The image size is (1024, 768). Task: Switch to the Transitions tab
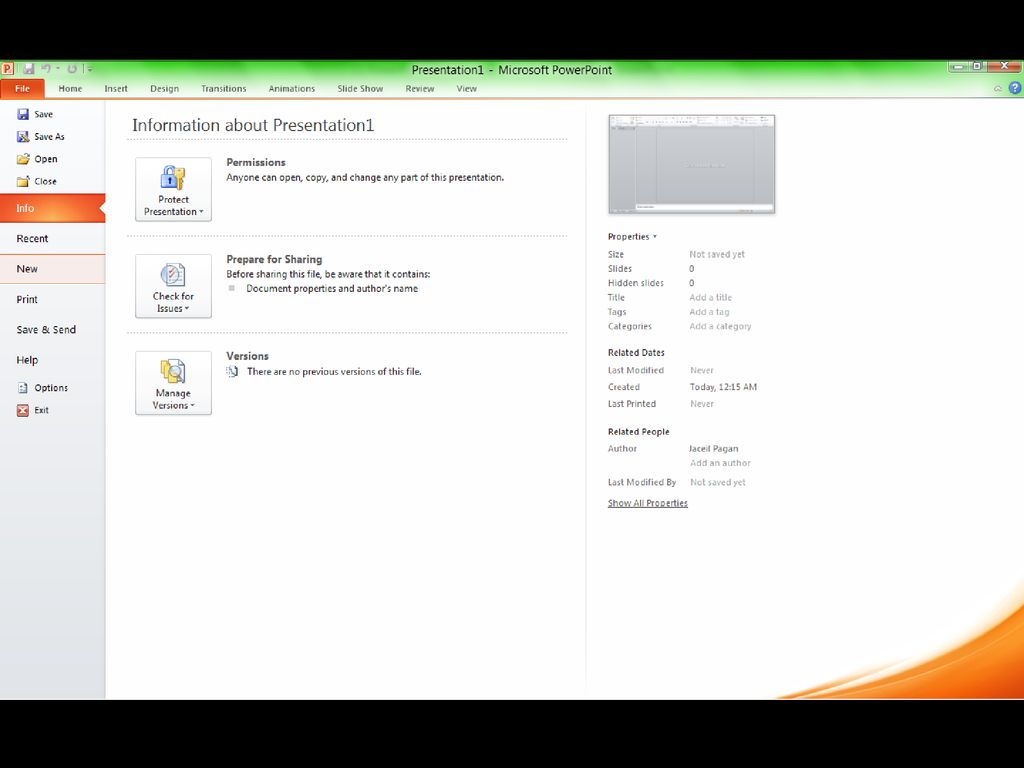coord(223,88)
